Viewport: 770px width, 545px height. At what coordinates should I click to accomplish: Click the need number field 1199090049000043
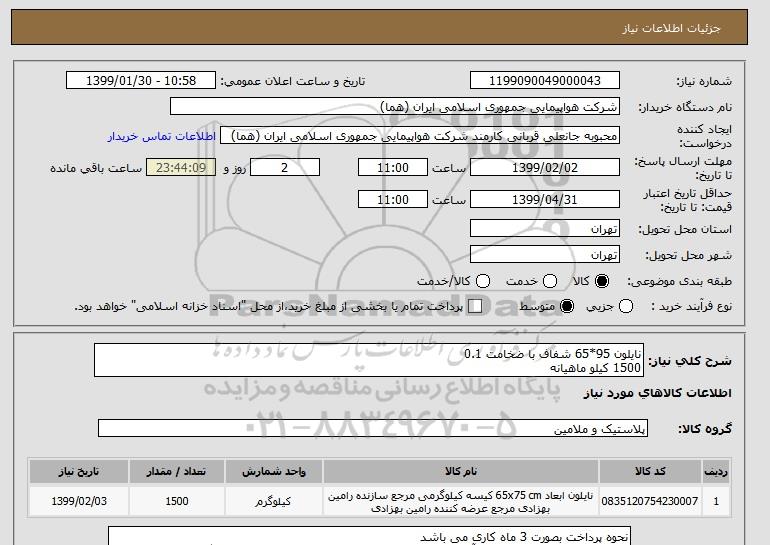click(x=545, y=81)
